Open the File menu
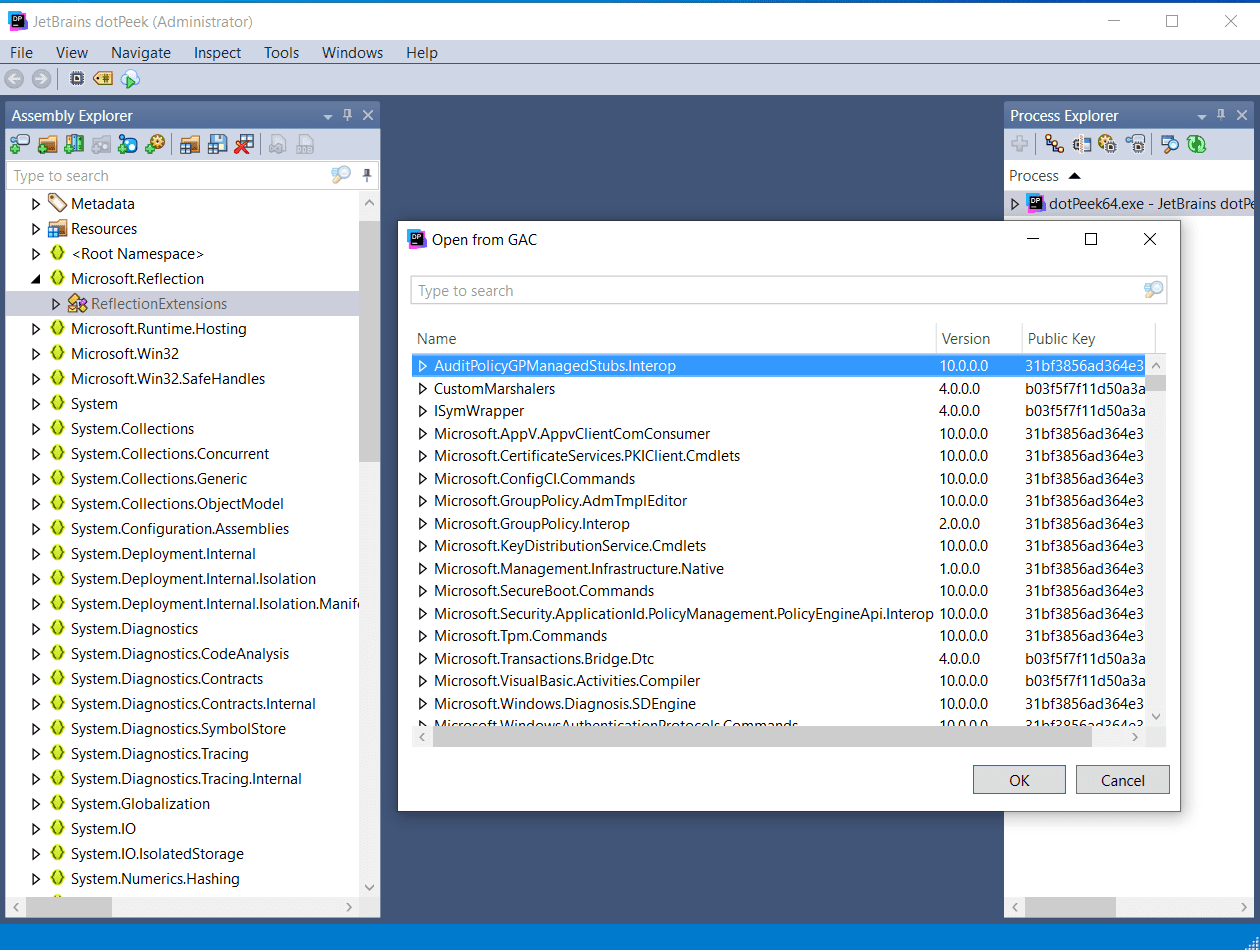This screenshot has height=950, width=1260. [x=21, y=52]
